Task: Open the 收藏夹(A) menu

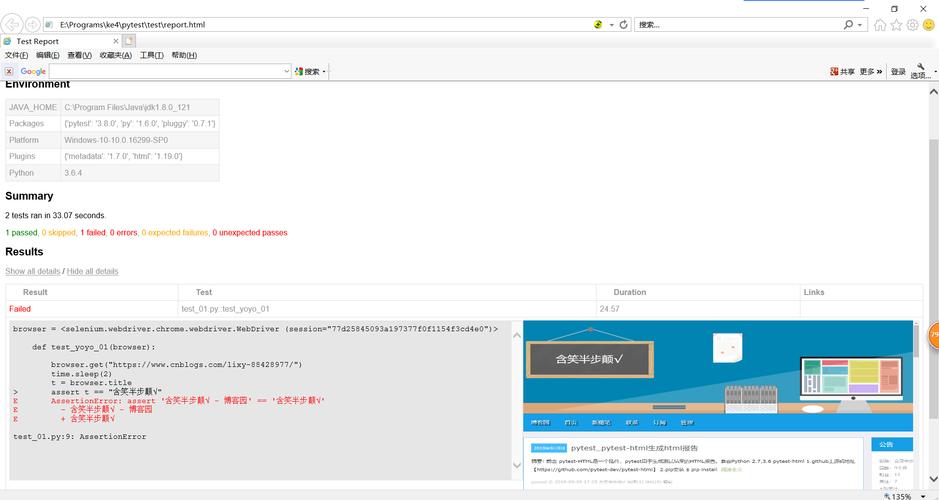Action: 115,56
